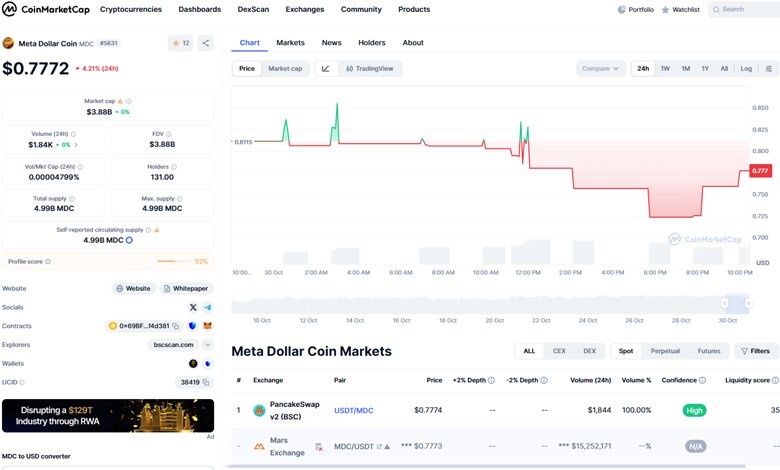Open the USDT/MDC pair link
780x470 pixels.
pos(354,410)
